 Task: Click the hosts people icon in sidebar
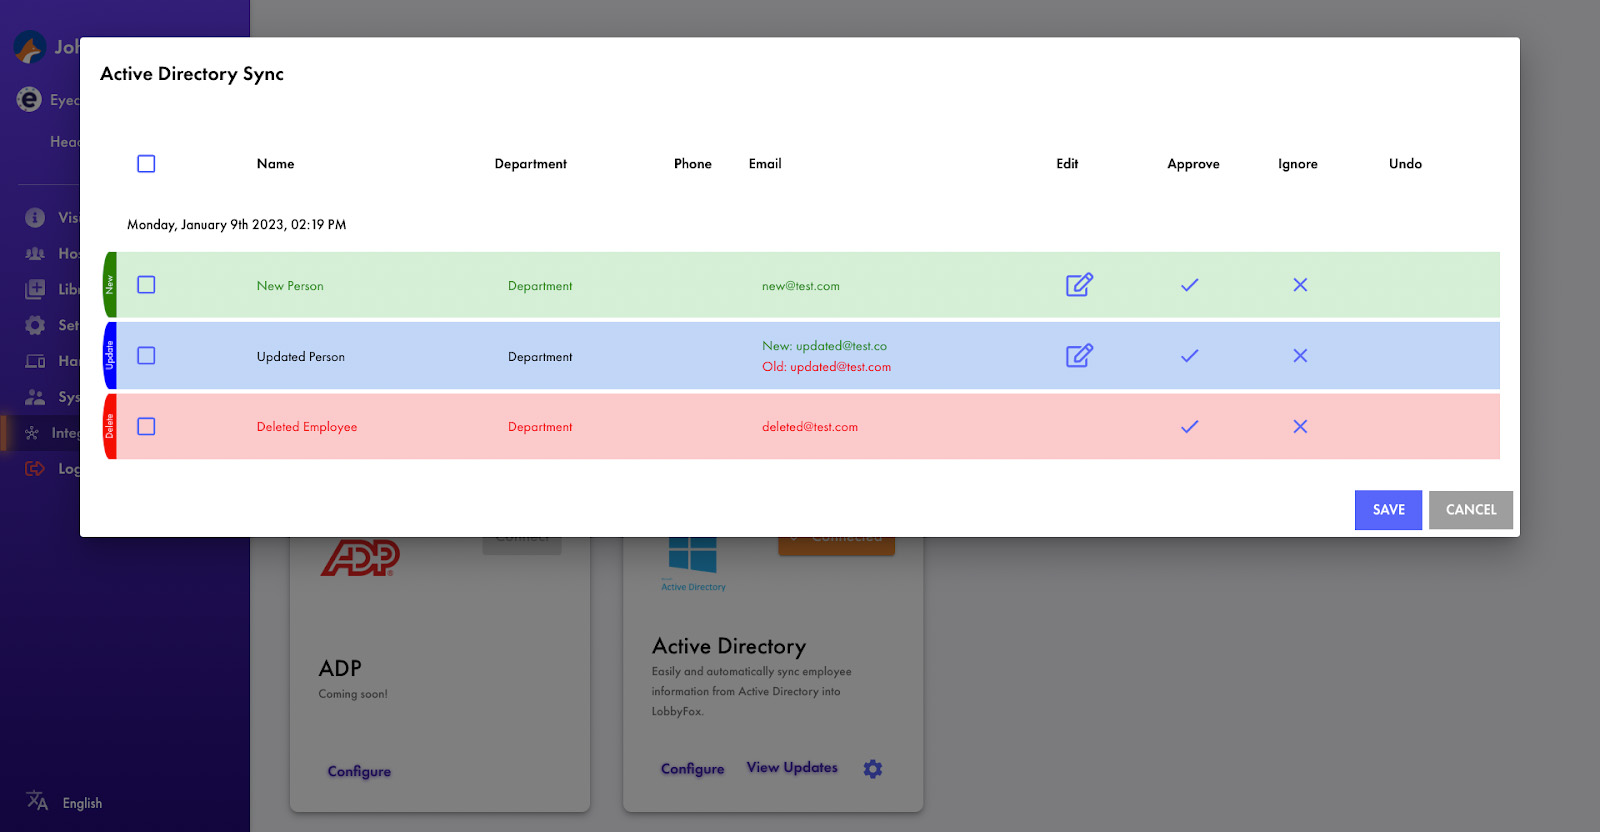[x=35, y=253]
